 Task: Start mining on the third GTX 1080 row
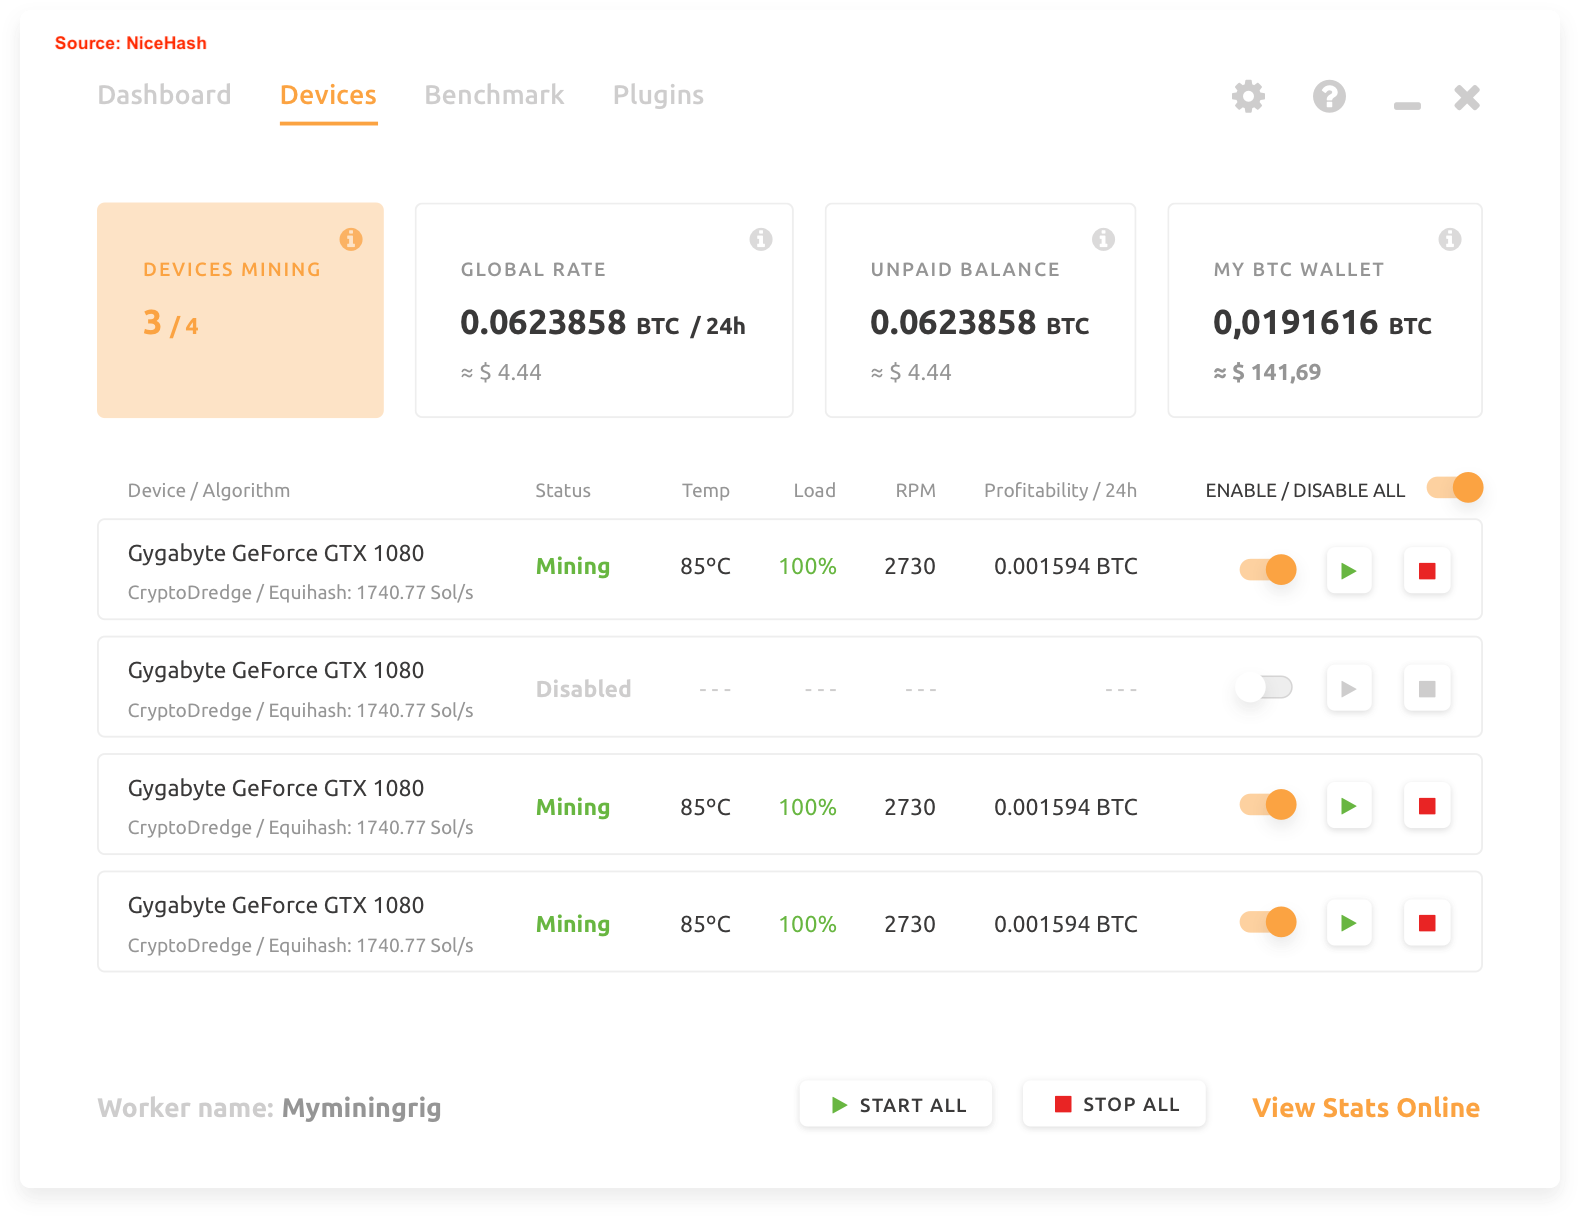point(1349,806)
